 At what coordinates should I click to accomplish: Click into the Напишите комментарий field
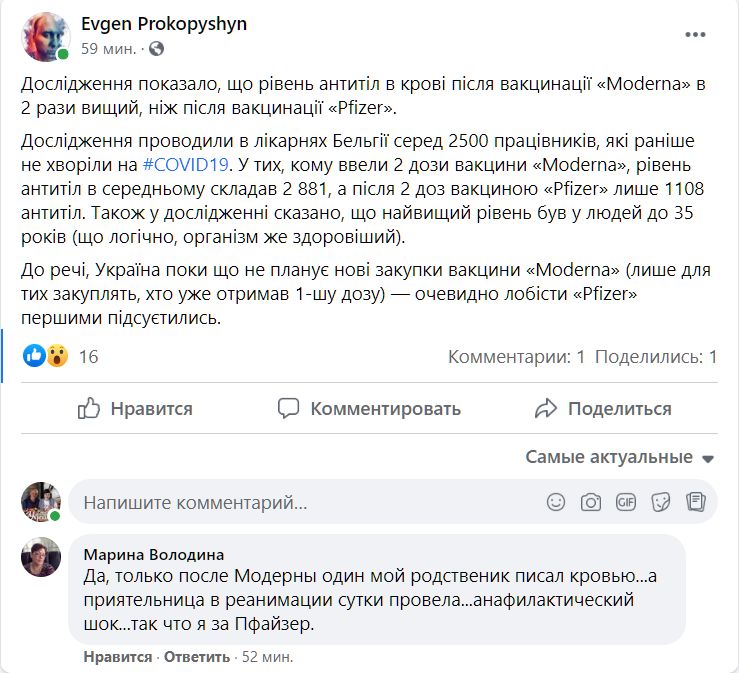tap(300, 502)
